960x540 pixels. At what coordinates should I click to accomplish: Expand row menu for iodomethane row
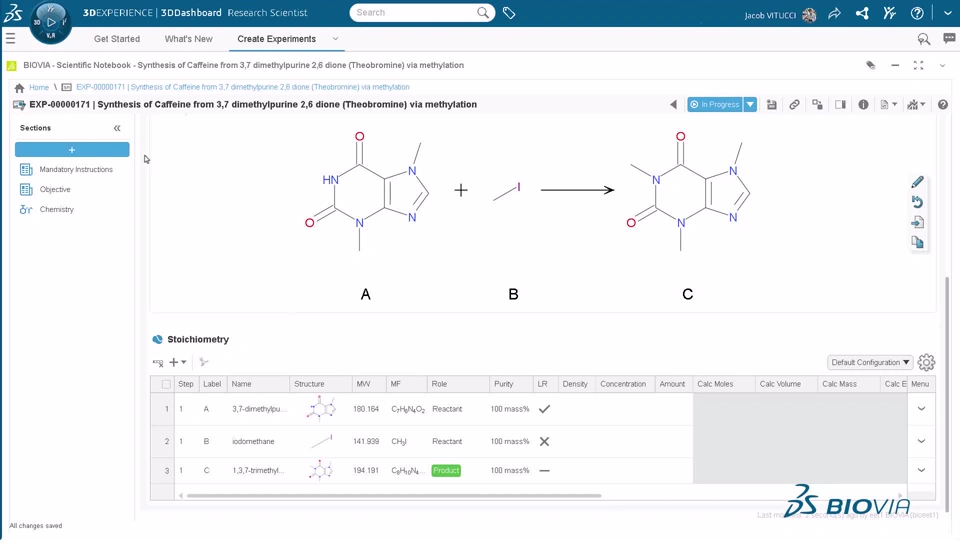click(x=921, y=441)
